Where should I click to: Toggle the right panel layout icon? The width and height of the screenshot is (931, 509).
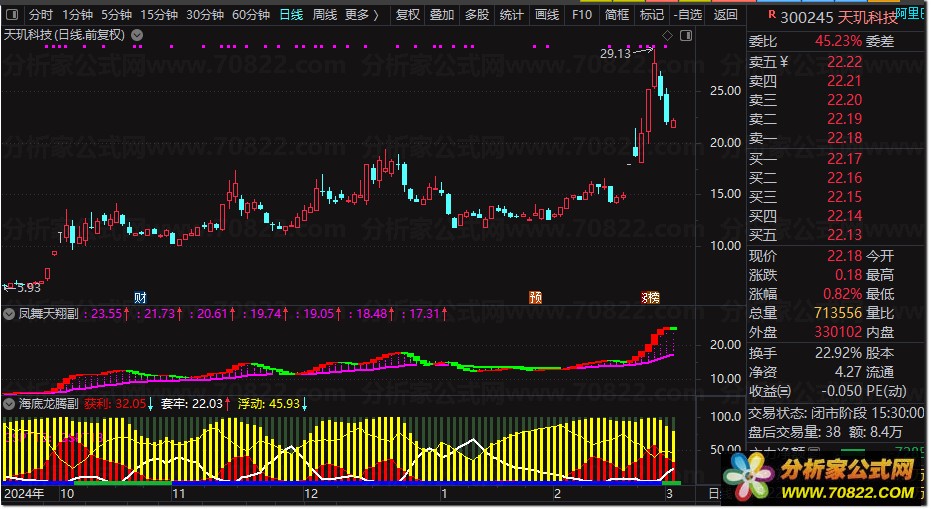click(x=686, y=36)
